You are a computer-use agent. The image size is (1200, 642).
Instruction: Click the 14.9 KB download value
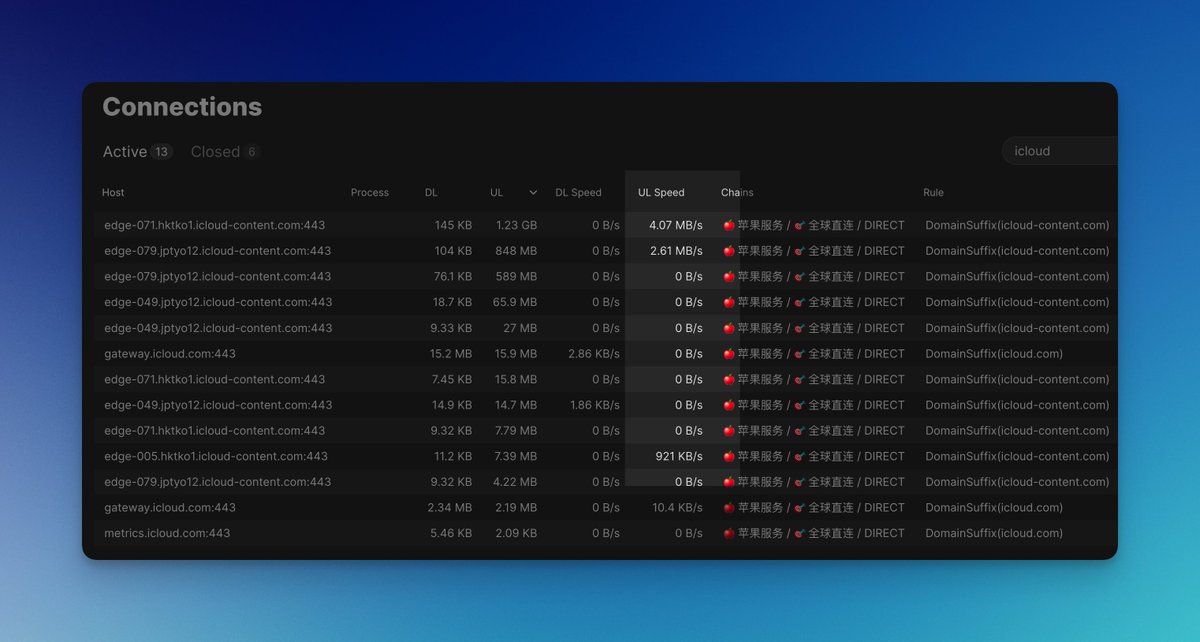(452, 405)
